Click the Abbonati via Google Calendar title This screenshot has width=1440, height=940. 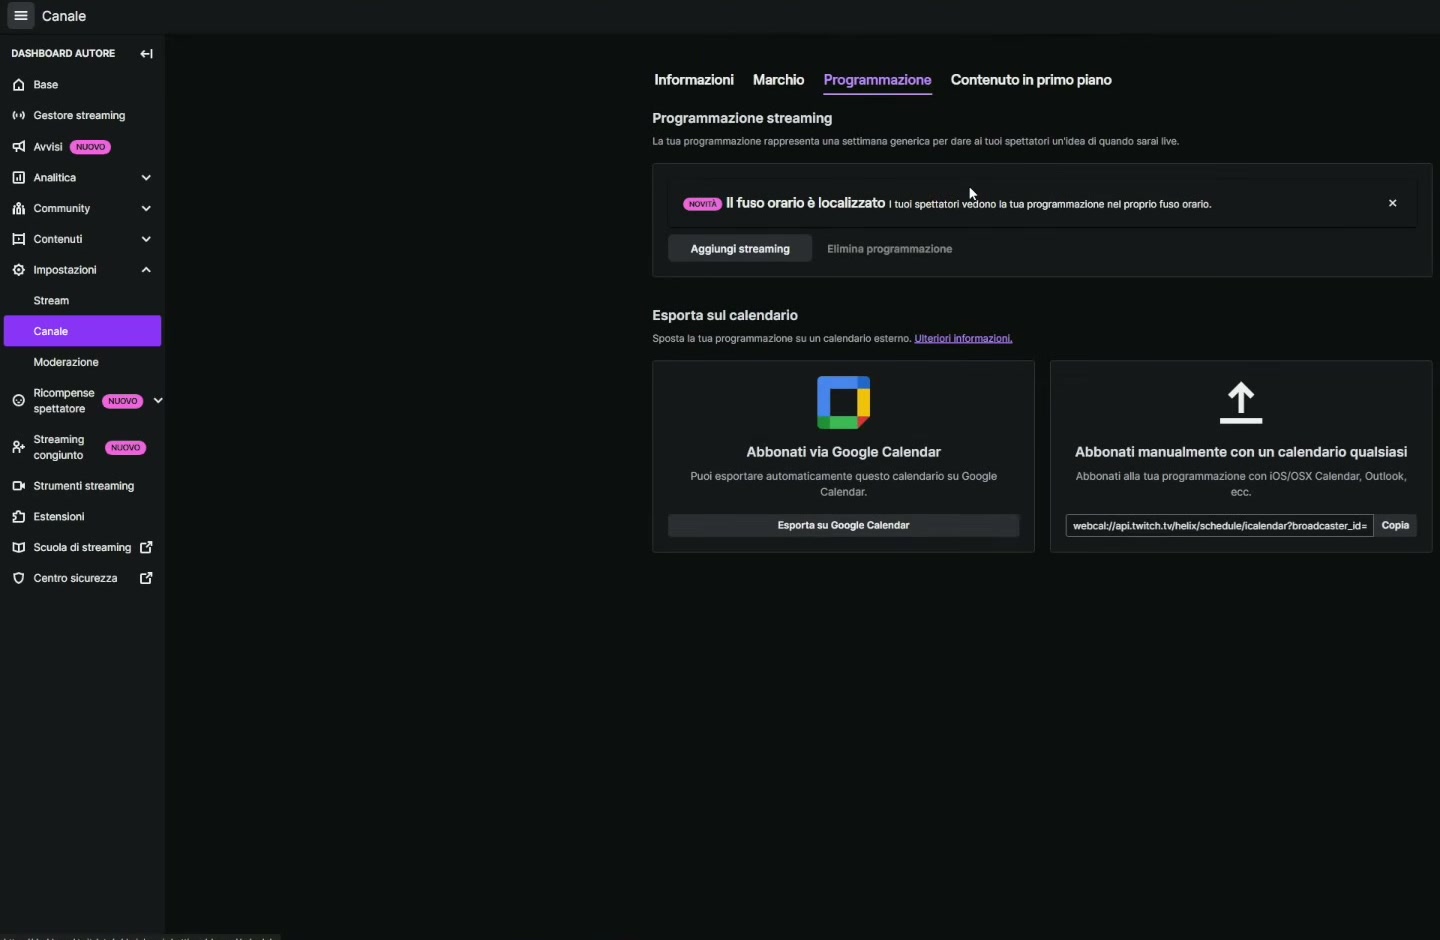click(843, 452)
